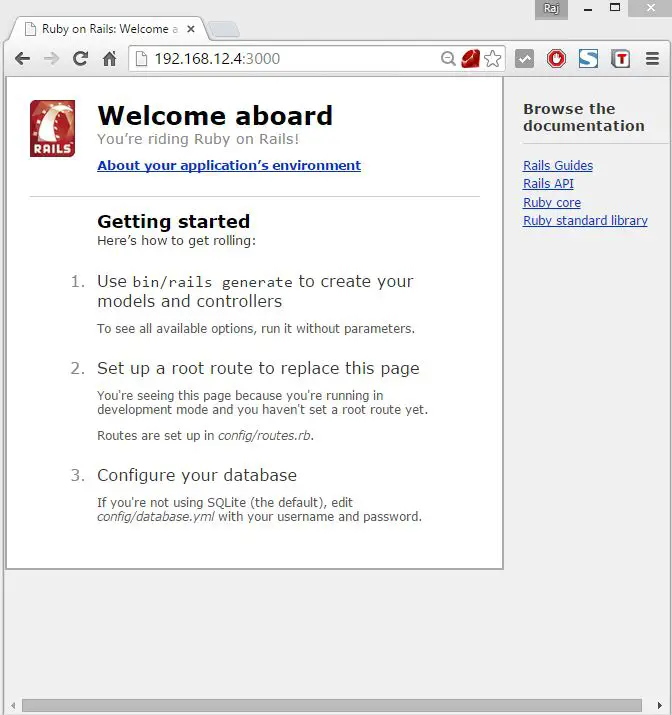Open the Rails Guides link

(558, 166)
